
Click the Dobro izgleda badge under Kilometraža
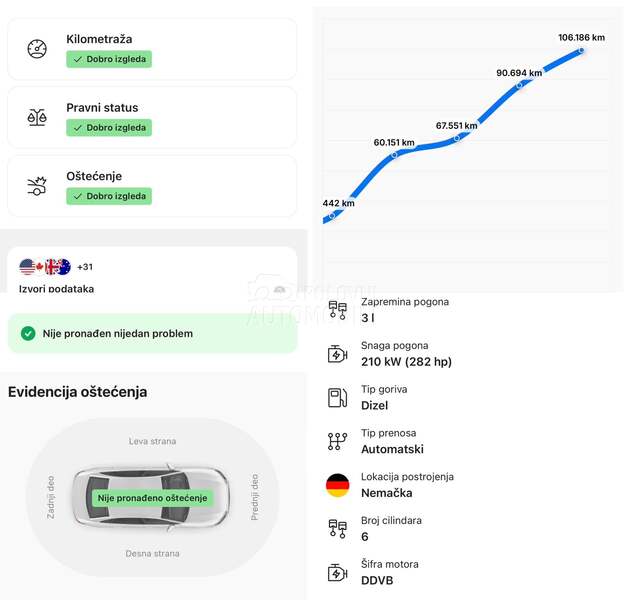[109, 59]
